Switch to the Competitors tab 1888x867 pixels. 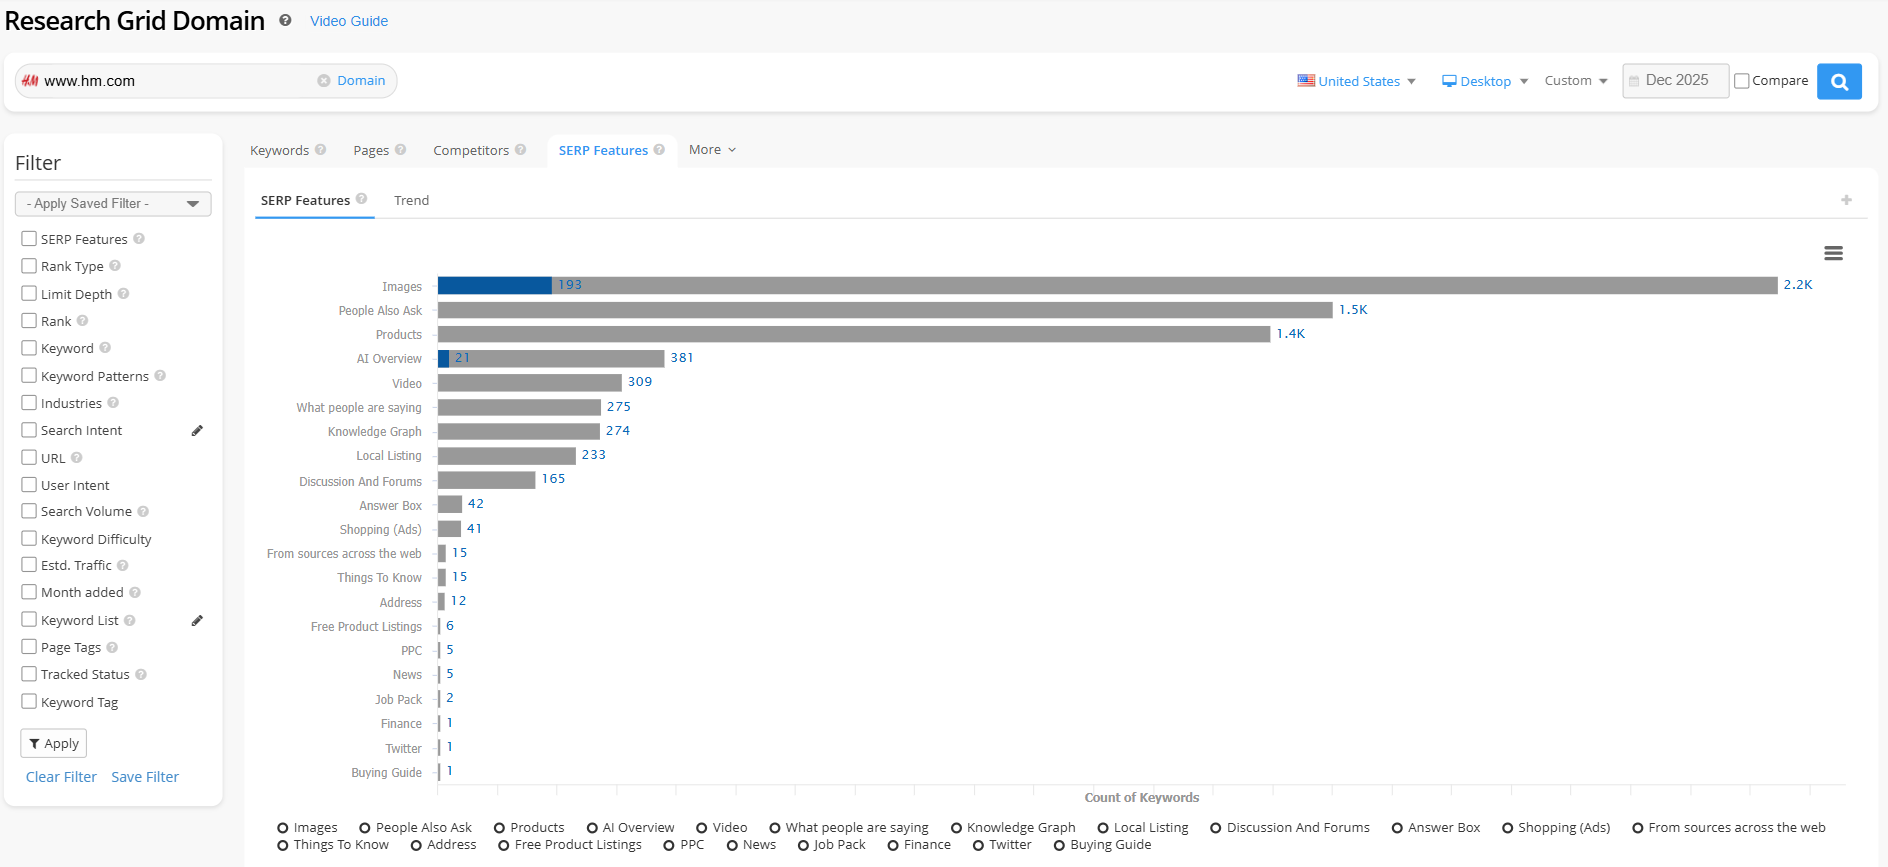471,151
